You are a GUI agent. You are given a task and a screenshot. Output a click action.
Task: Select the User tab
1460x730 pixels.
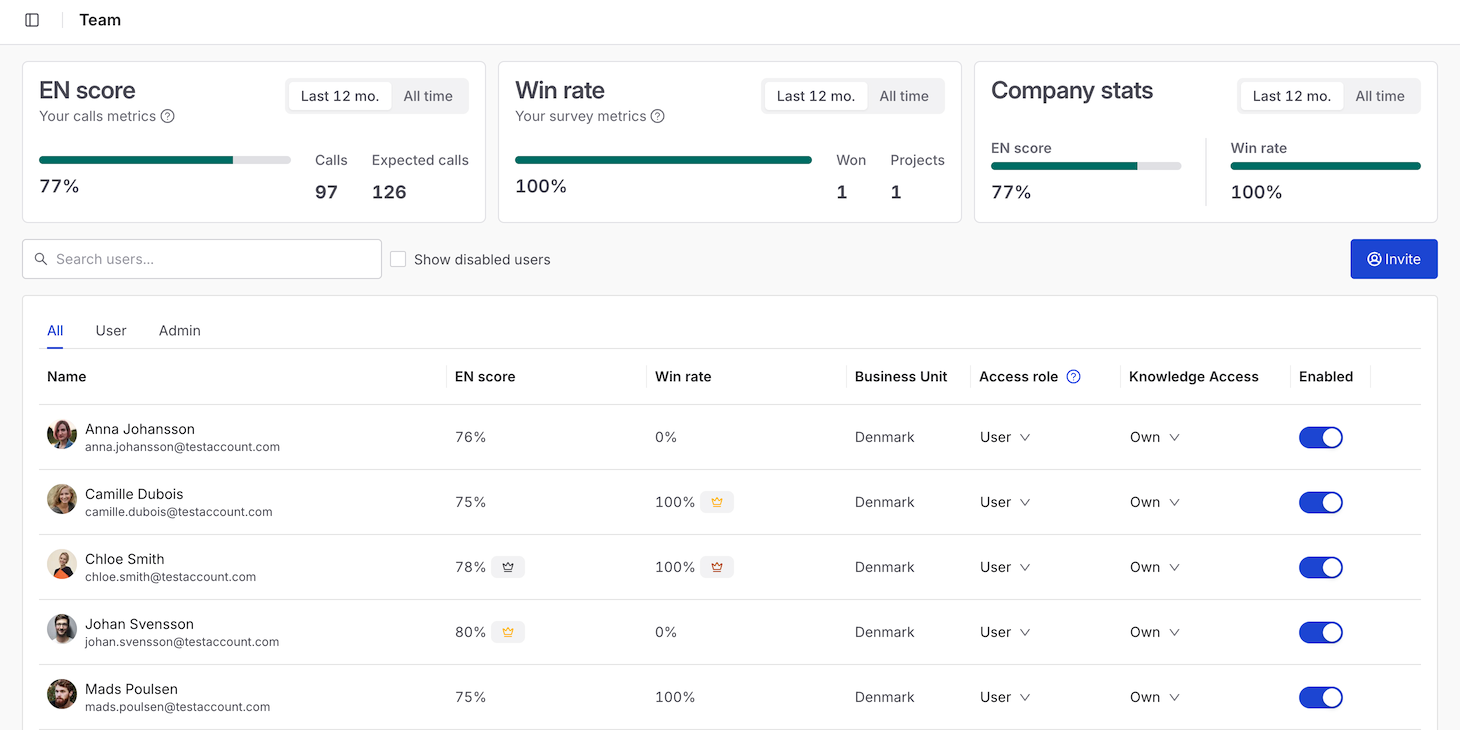111,331
